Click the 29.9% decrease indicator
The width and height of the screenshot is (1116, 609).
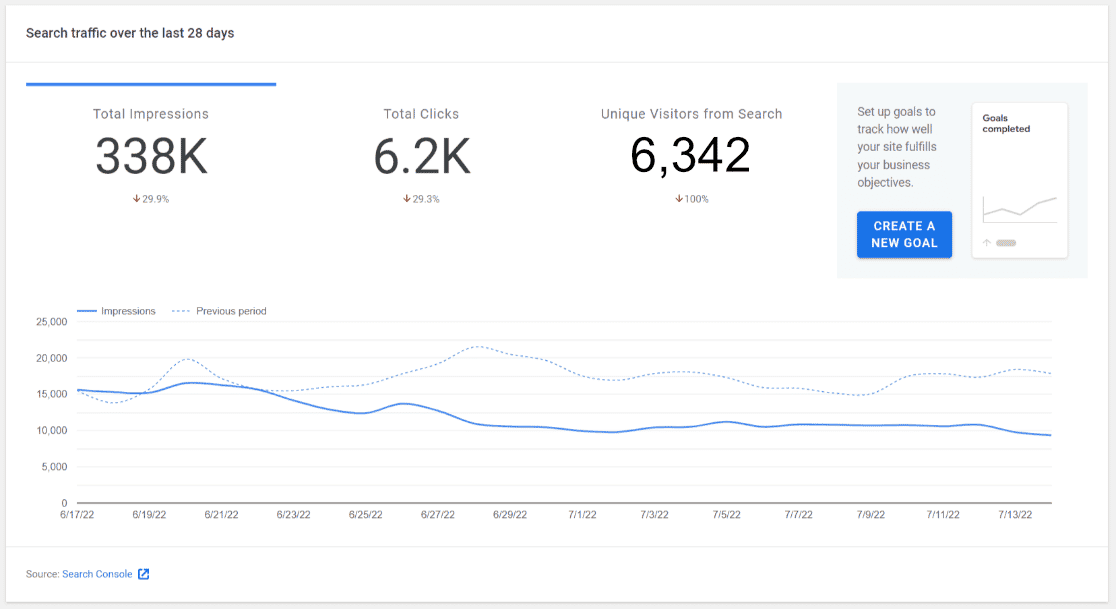click(x=151, y=199)
